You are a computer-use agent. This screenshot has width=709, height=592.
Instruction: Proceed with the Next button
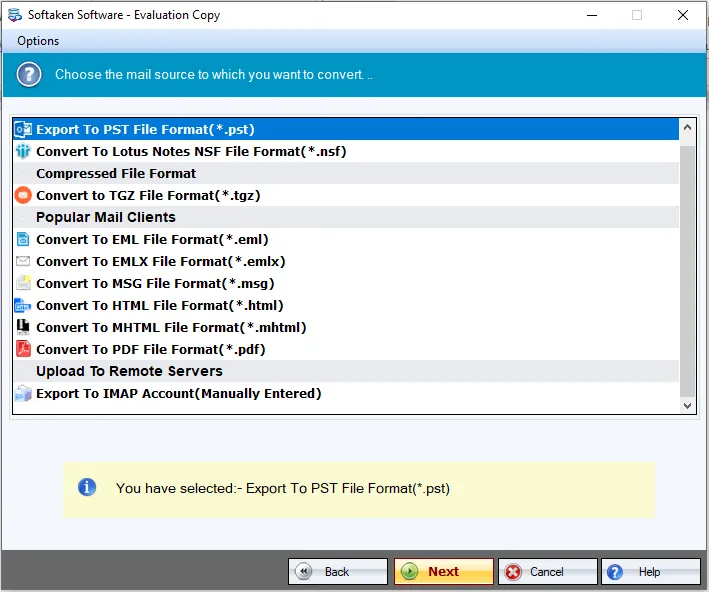click(x=444, y=572)
